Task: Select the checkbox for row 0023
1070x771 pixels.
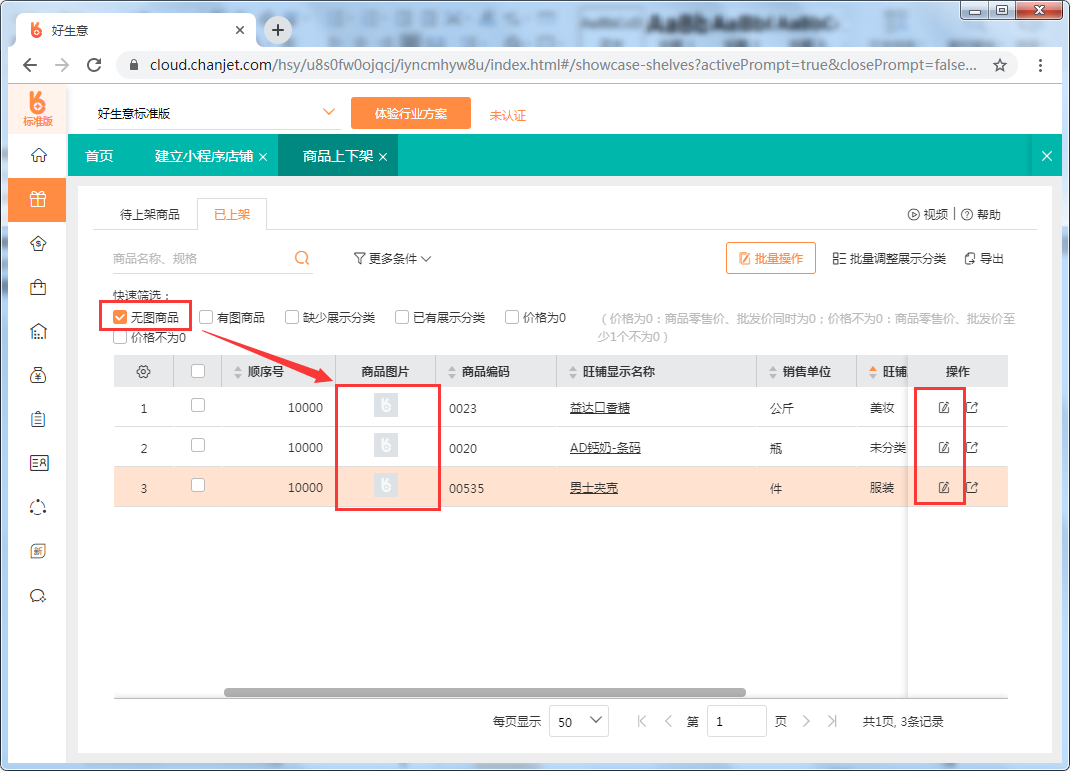Action: click(x=198, y=405)
